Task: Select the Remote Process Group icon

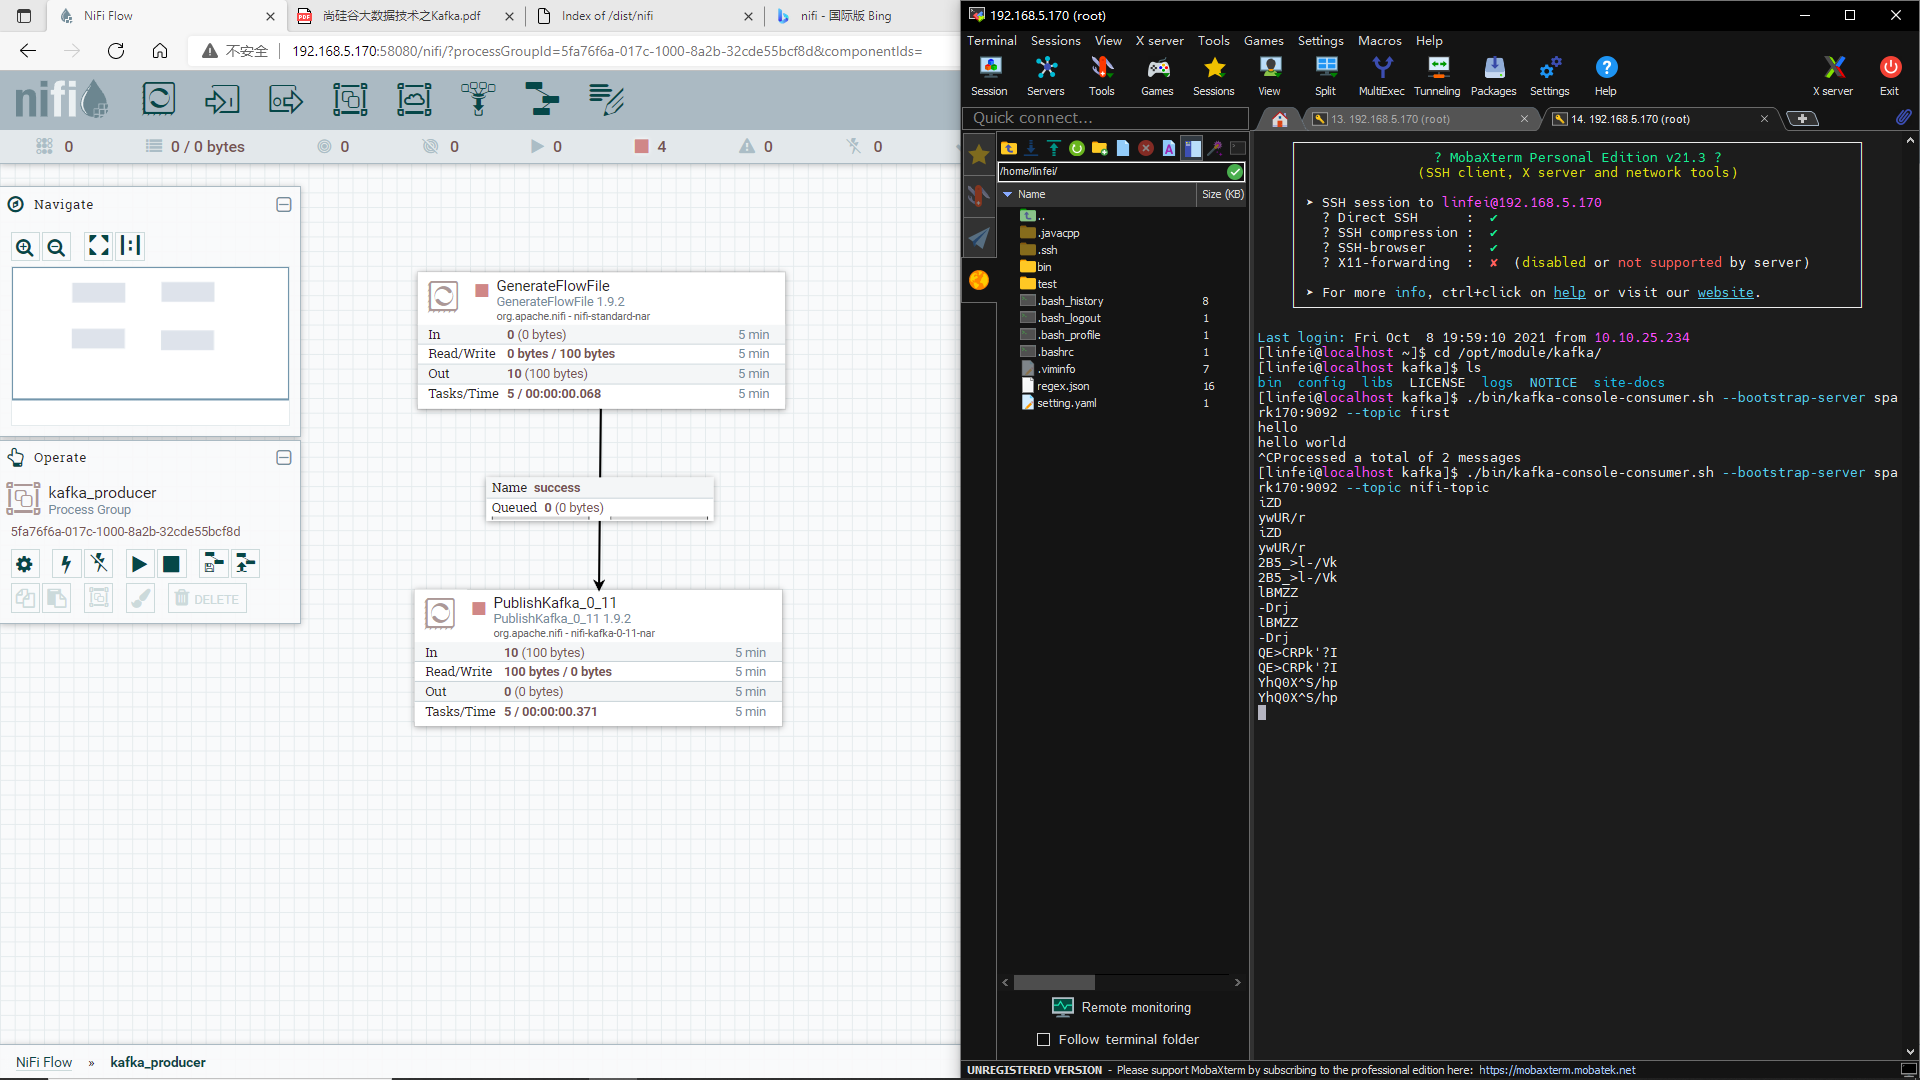Action: 414,99
